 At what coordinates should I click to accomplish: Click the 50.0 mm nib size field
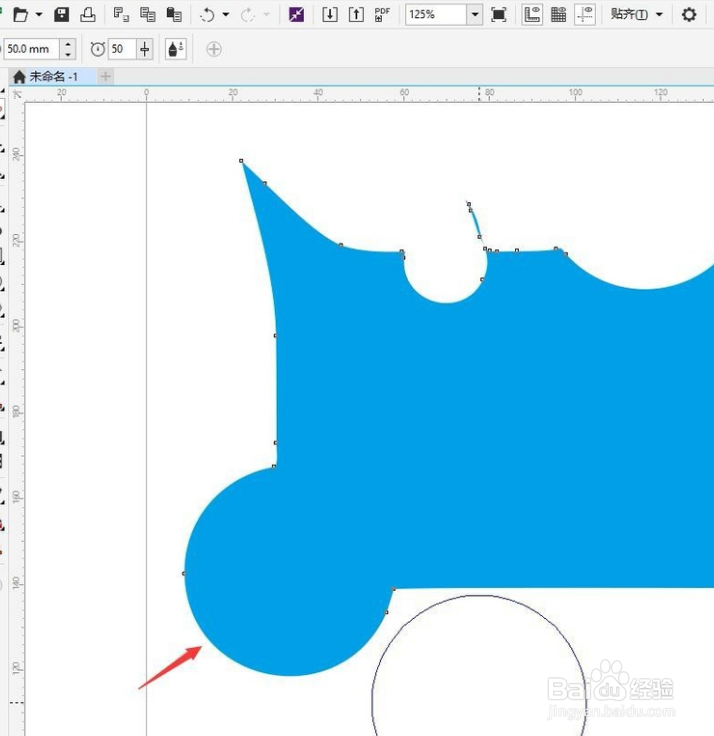tap(31, 49)
